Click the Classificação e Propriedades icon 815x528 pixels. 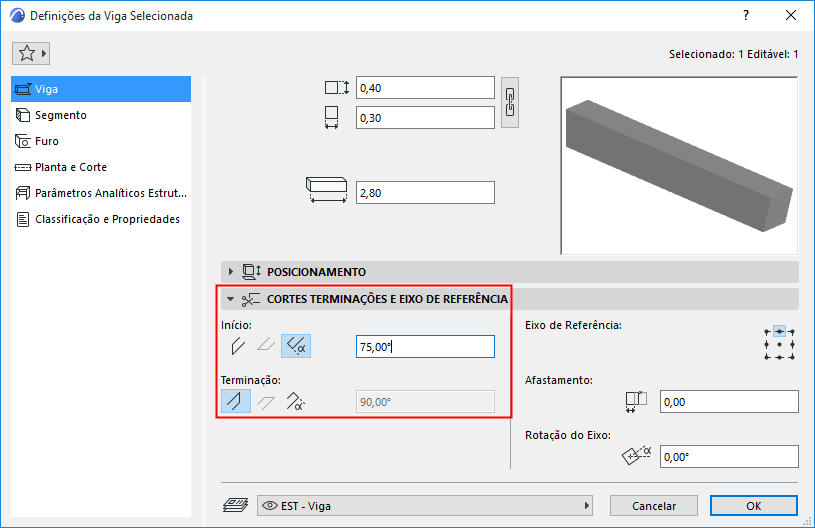click(x=23, y=219)
